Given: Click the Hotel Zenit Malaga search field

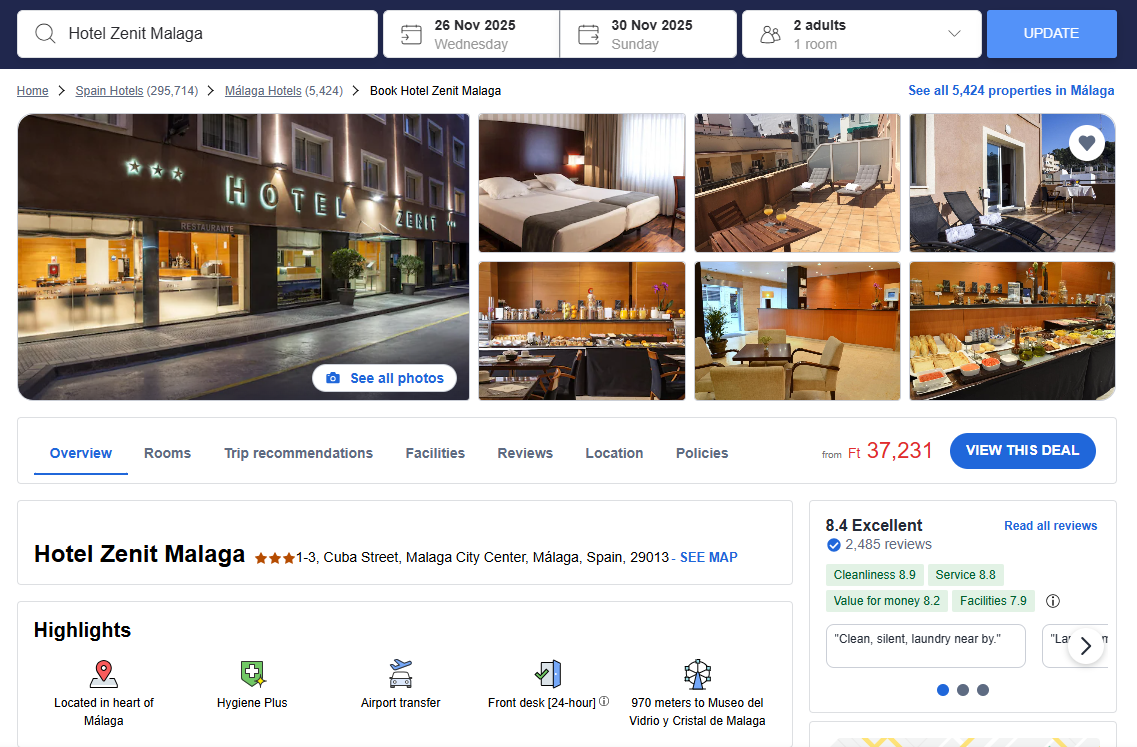Looking at the screenshot, I should 197,34.
